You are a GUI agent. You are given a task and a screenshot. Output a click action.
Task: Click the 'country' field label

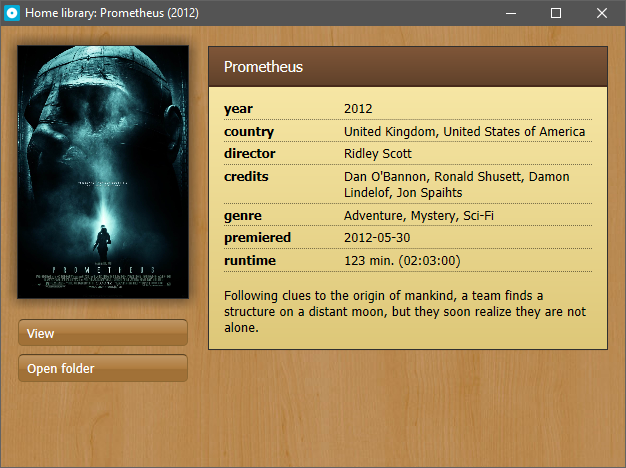(249, 132)
